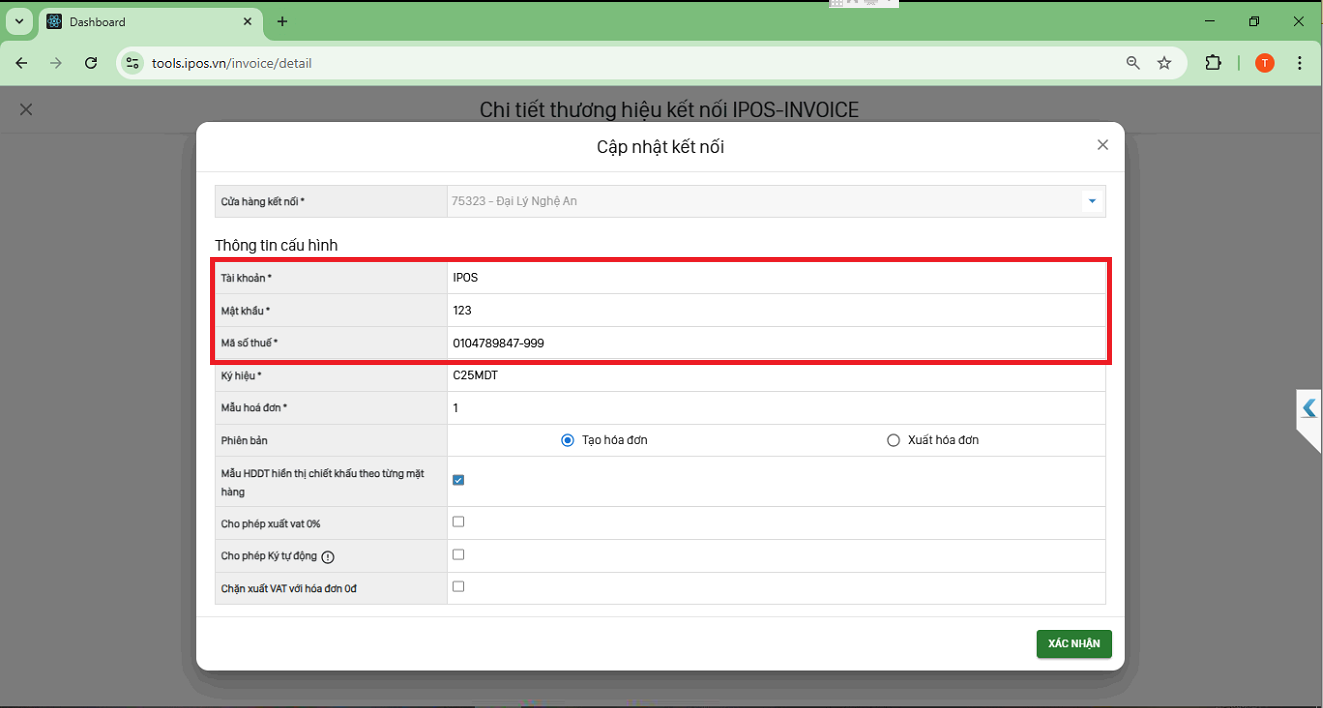The image size is (1323, 708).
Task: Enable Chặn xuất VAT với hóa đơn 0đ
Action: tap(458, 587)
